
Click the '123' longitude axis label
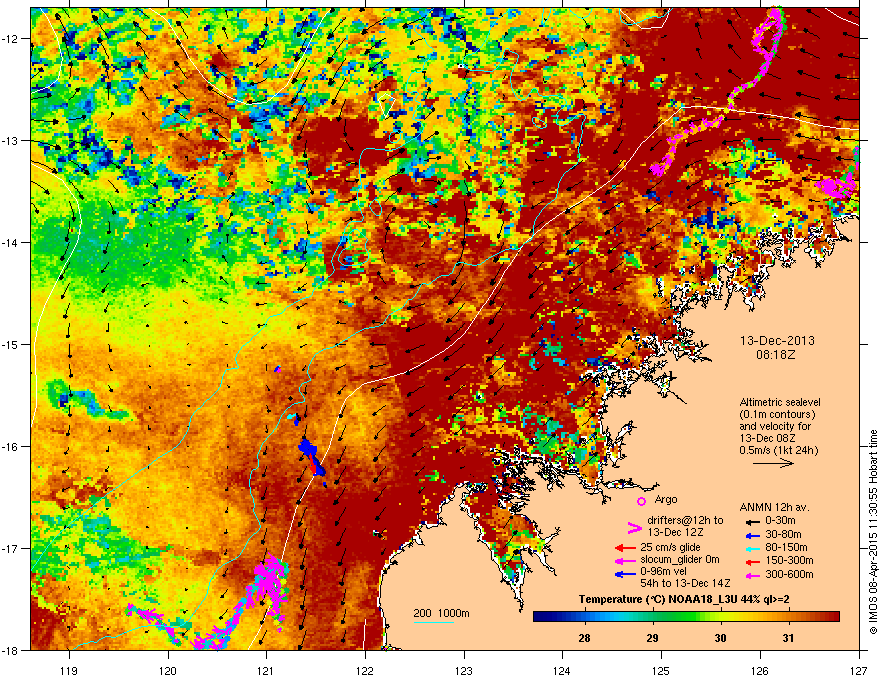click(464, 670)
